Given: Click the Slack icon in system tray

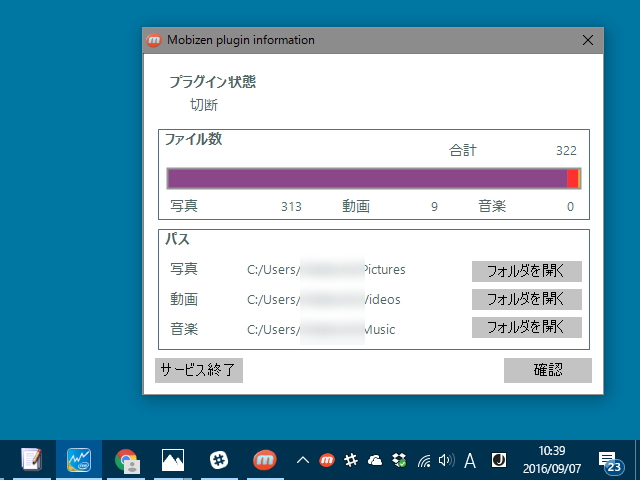Looking at the screenshot, I should click(351, 460).
